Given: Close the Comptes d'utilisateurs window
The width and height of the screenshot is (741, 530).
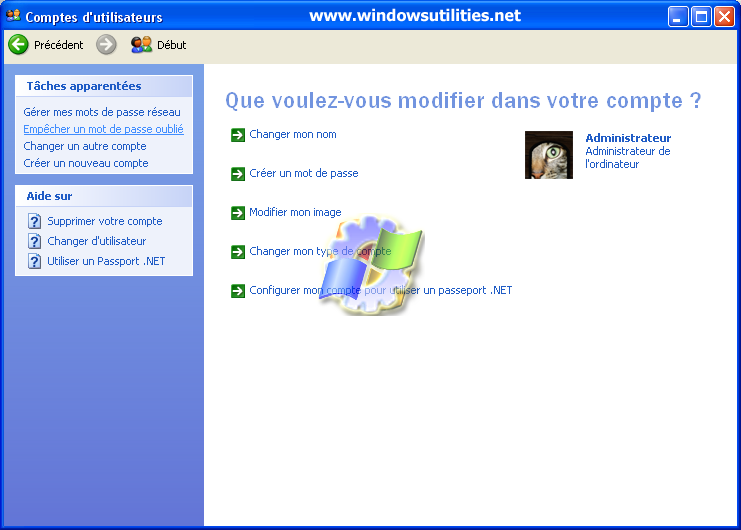Looking at the screenshot, I should click(724, 17).
